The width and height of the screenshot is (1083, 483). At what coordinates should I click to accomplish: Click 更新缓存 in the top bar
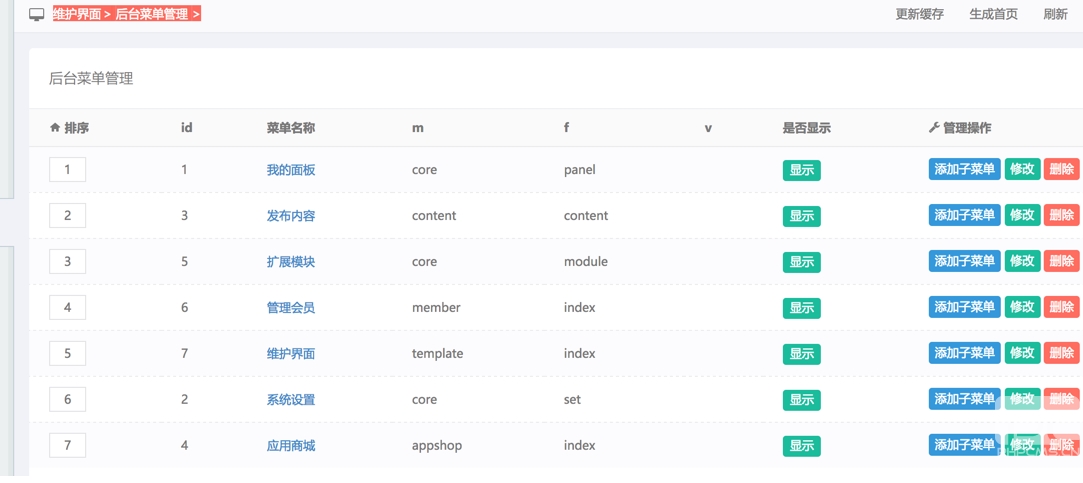919,15
